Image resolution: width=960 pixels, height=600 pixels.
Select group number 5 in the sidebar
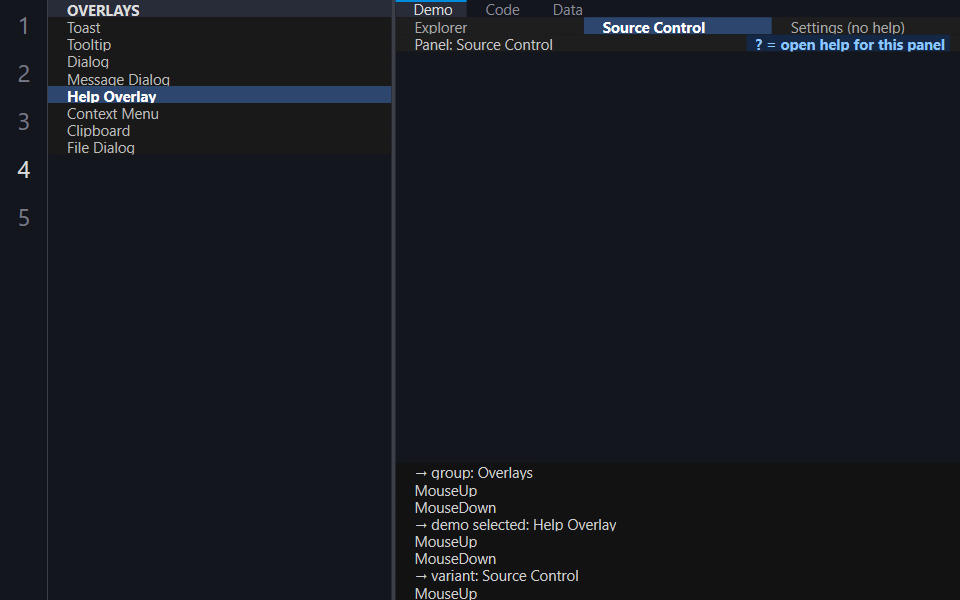23,217
